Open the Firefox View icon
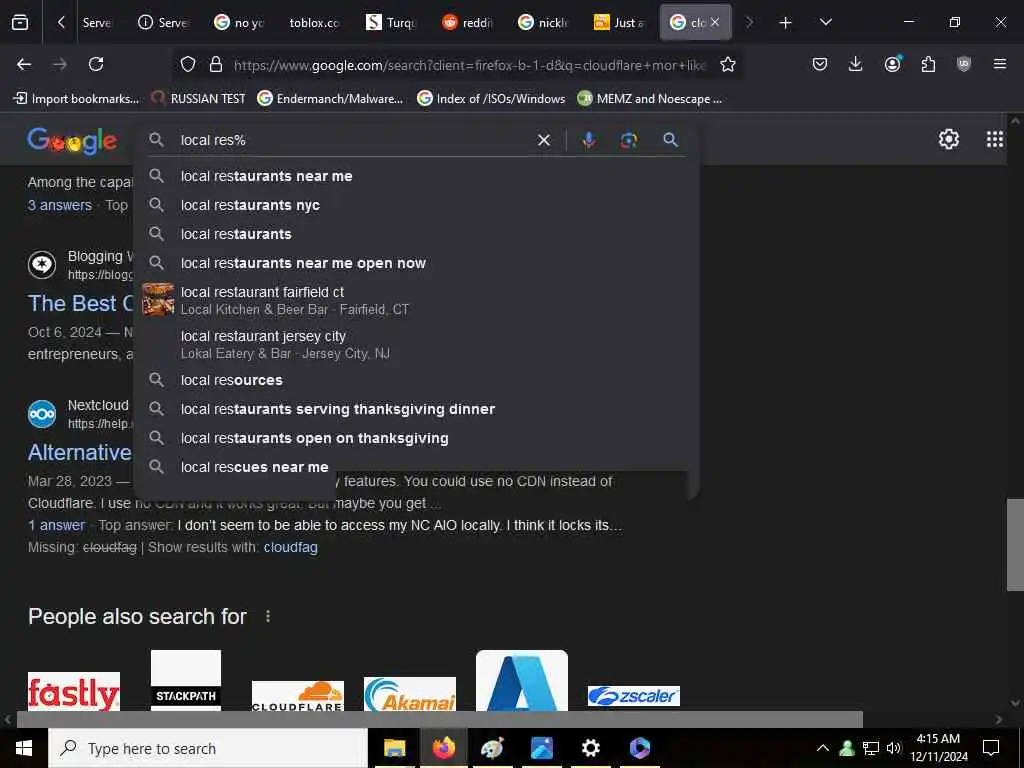 point(20,22)
